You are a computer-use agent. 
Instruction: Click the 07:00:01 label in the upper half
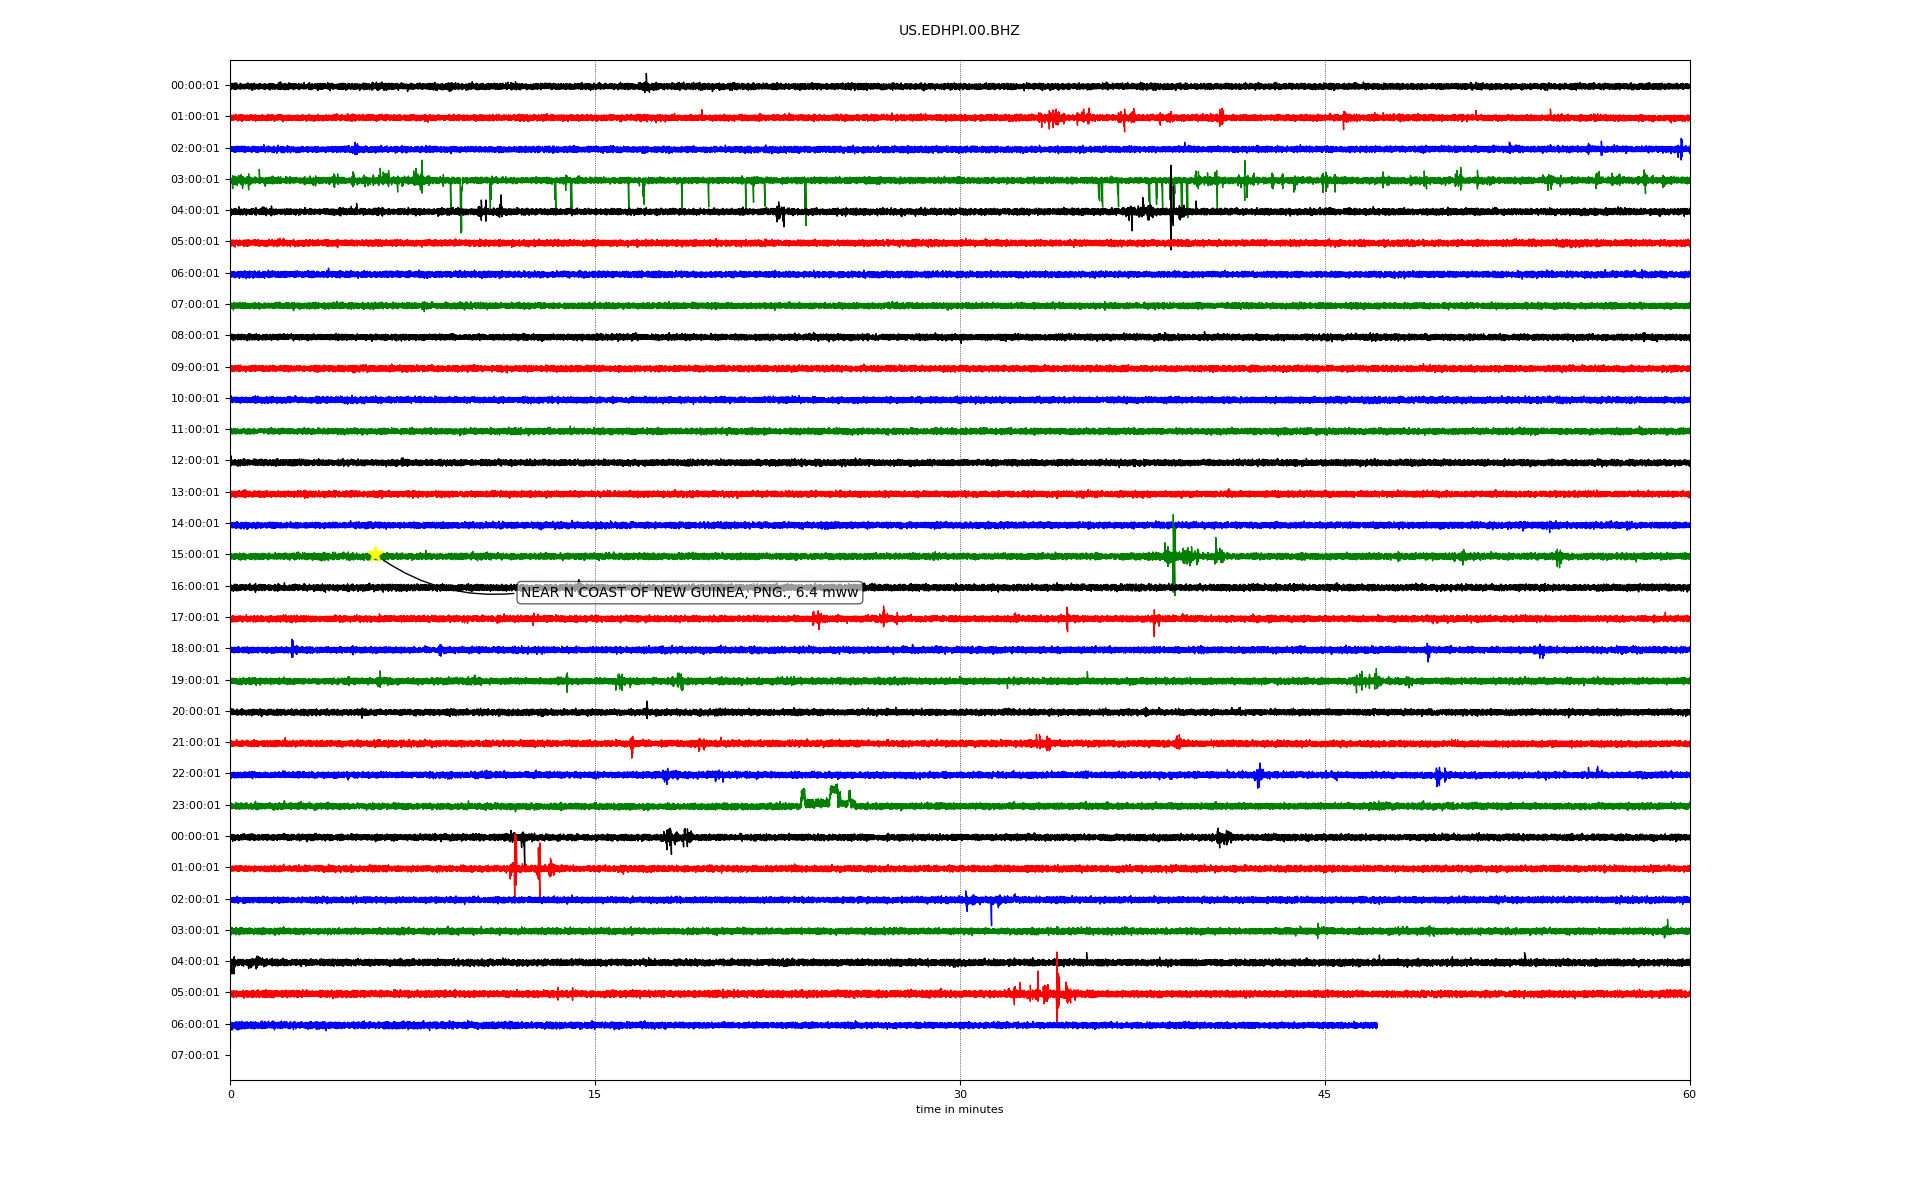[x=195, y=305]
